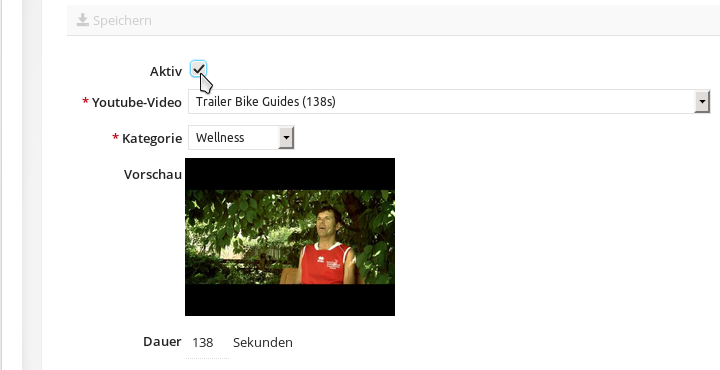Viewport: 720px width, 370px height.
Task: Click the Wellness category value
Action: [220, 138]
